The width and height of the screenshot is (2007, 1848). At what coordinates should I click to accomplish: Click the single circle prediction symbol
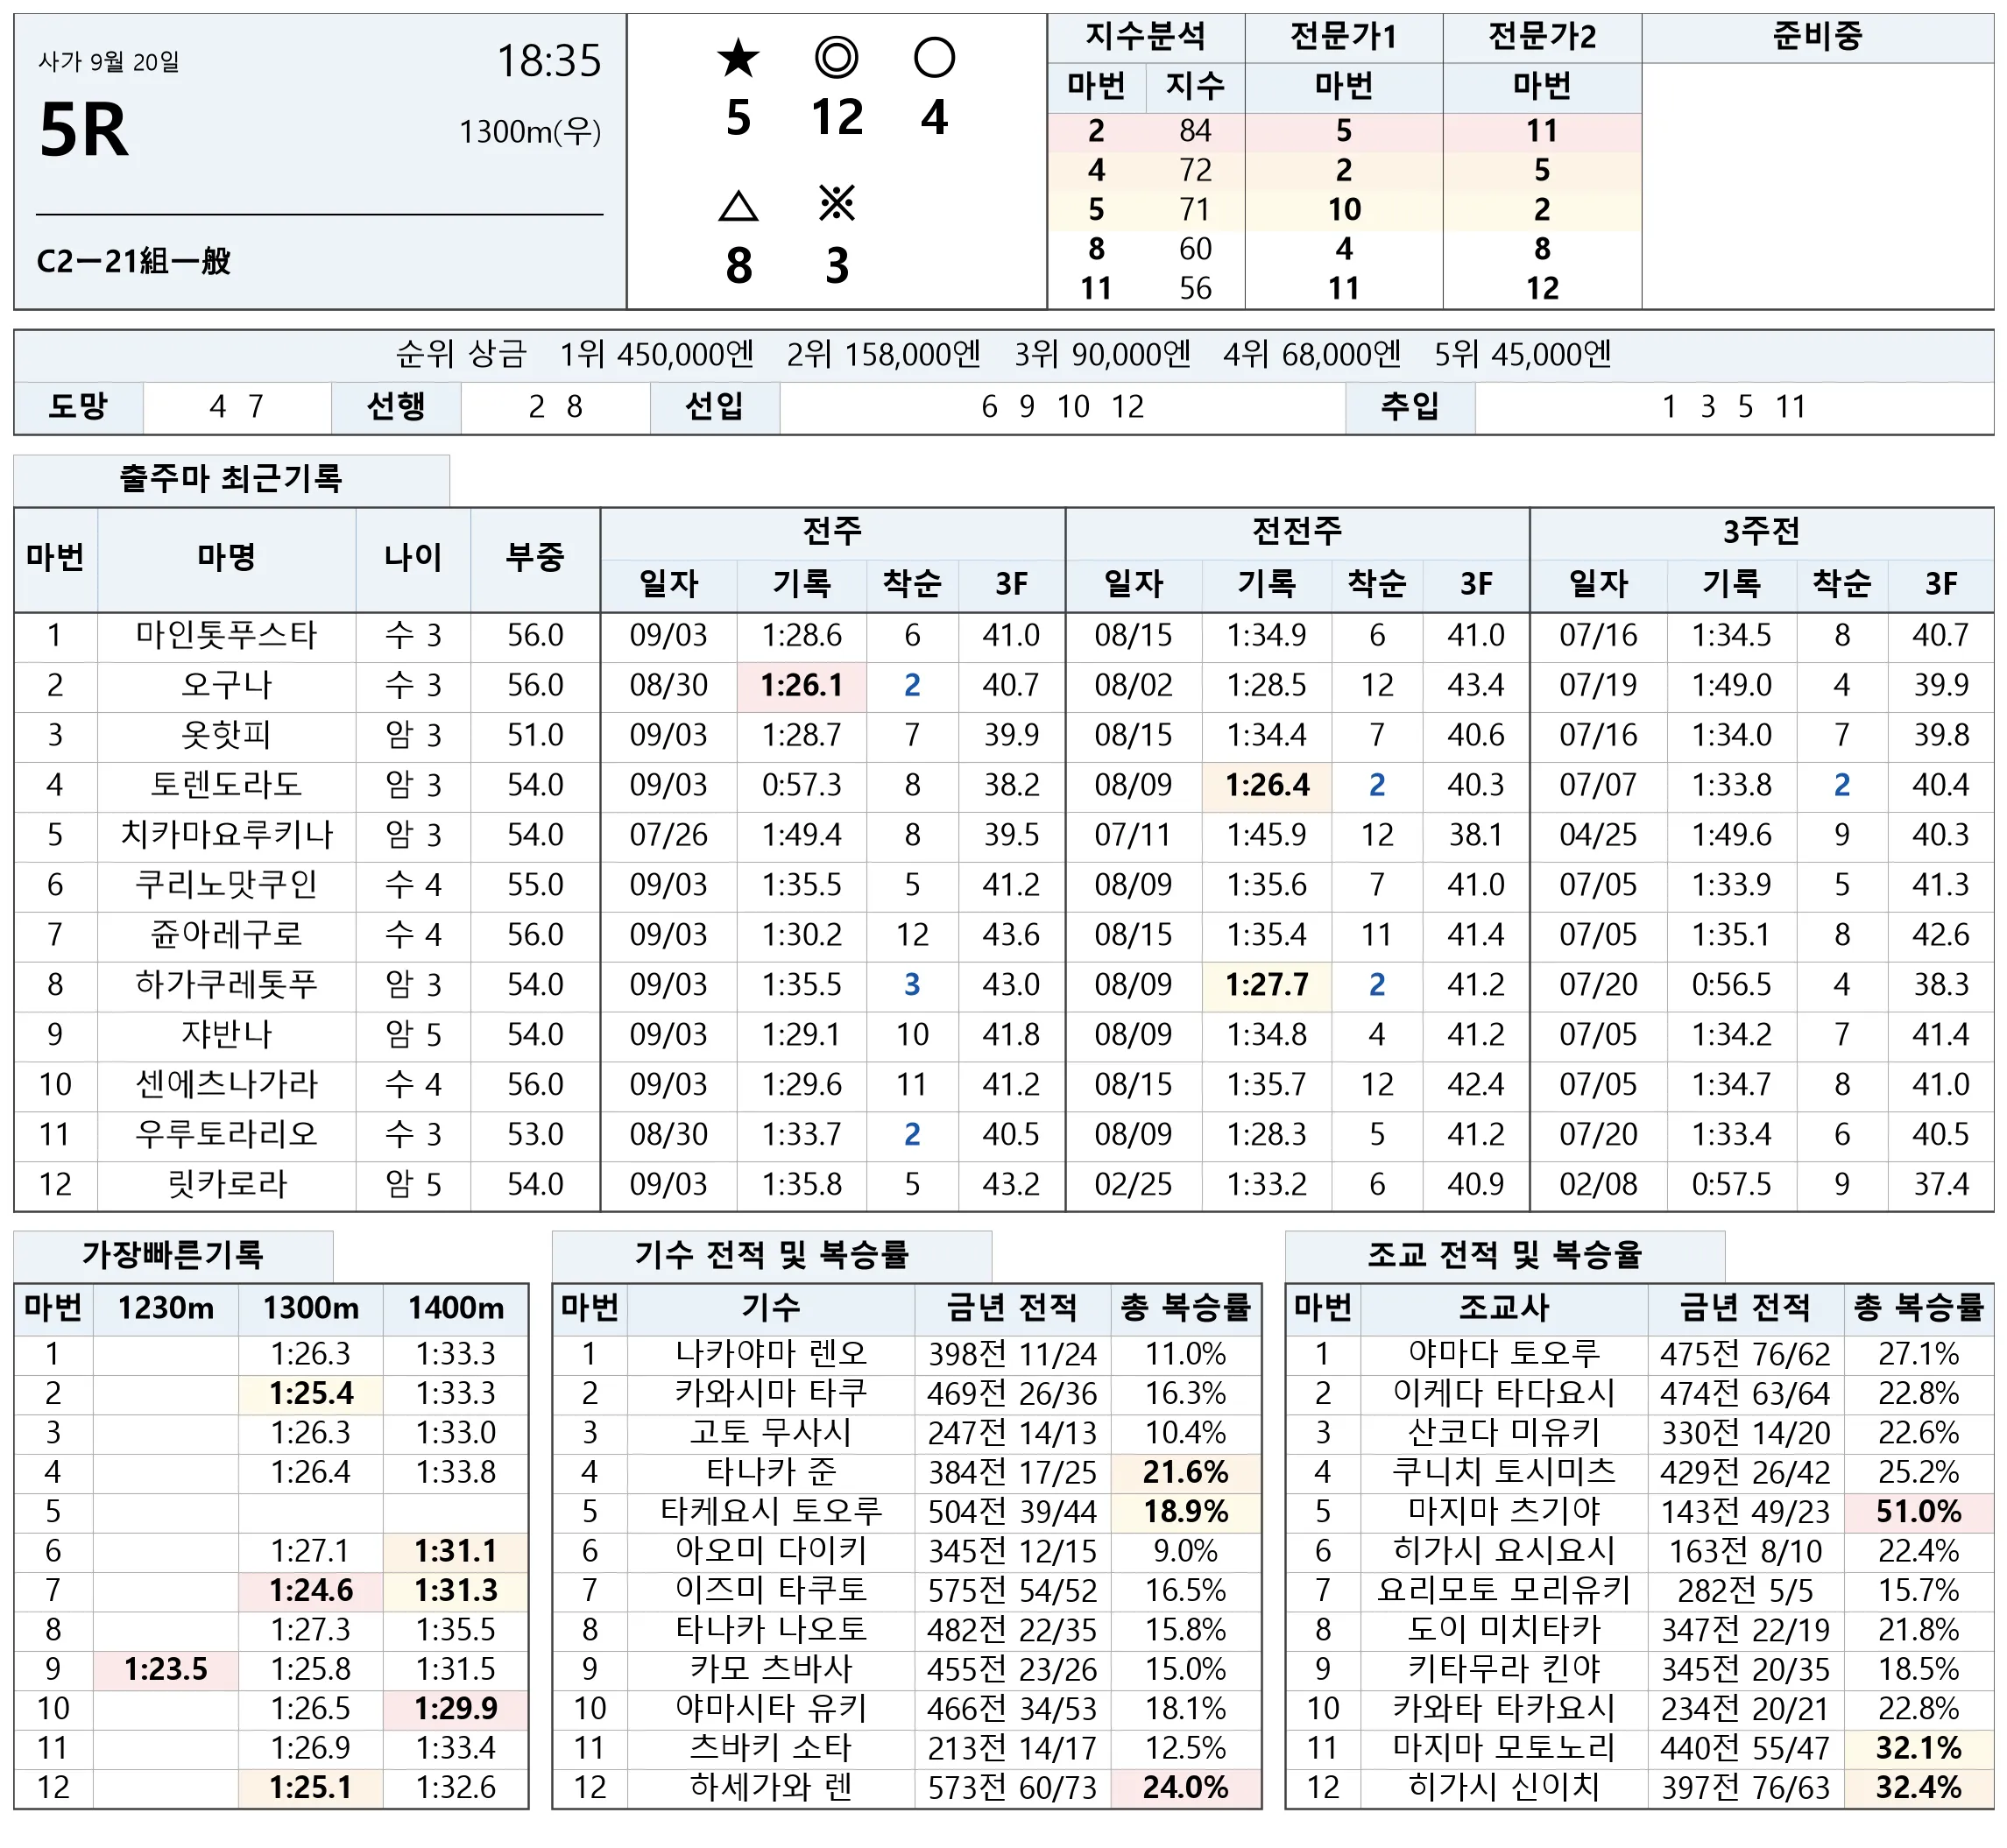pyautogui.click(x=934, y=58)
